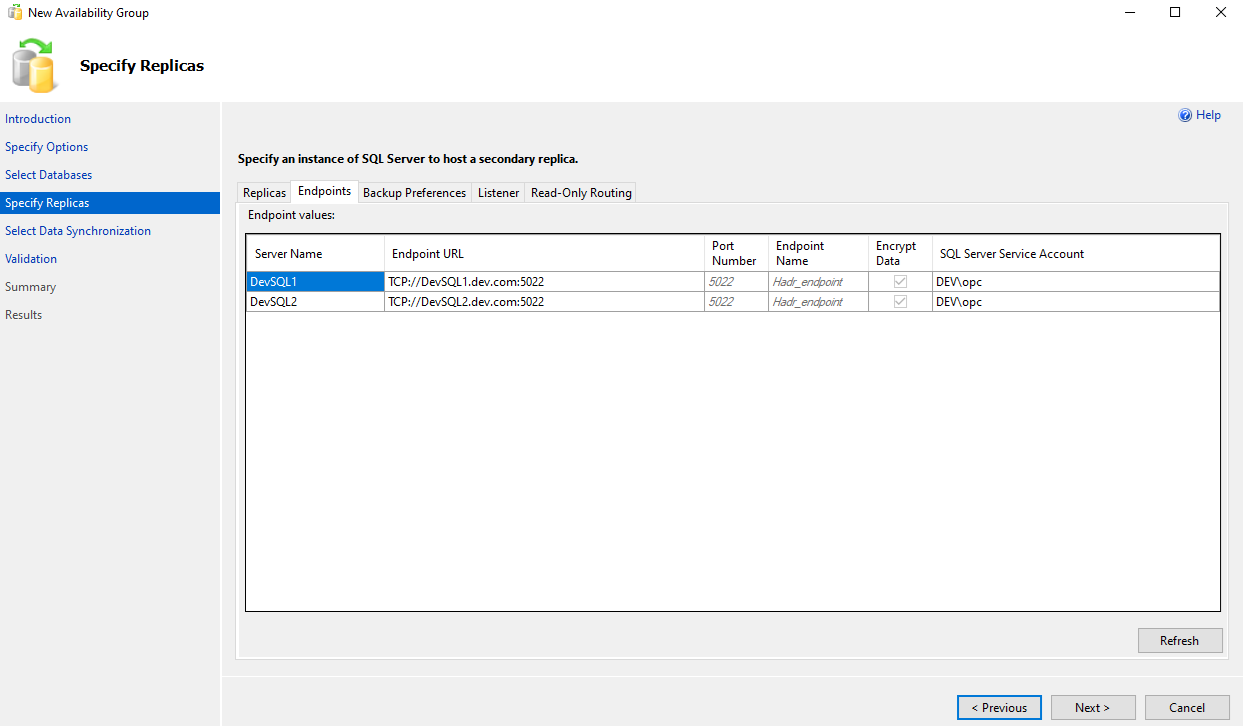Click the Specify Replicas wizard database icon

(x=34, y=65)
